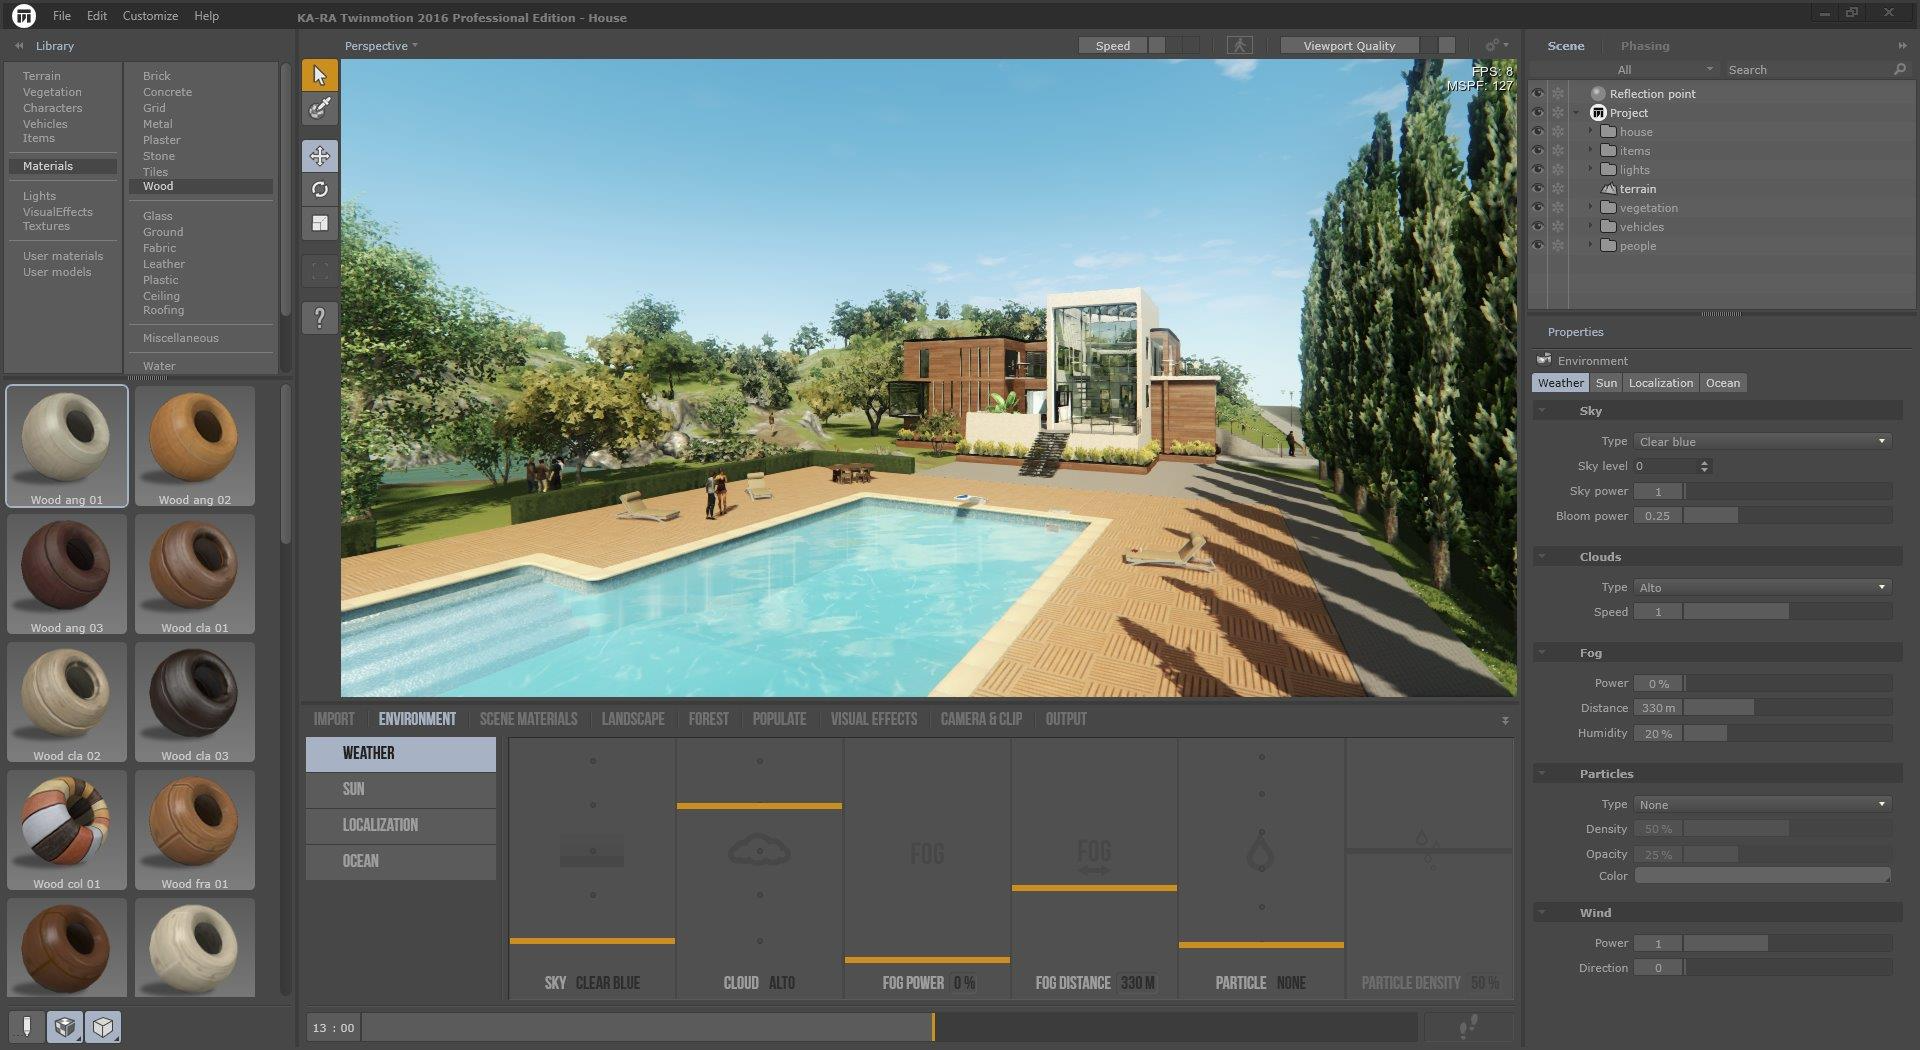
Task: Open the Customize menu
Action: pyautogui.click(x=150, y=16)
